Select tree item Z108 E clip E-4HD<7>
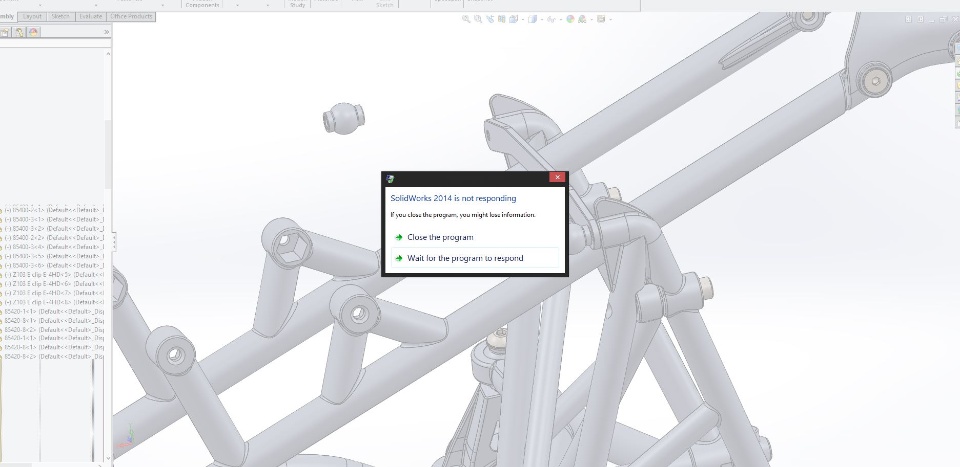This screenshot has width=960, height=467. 54,293
